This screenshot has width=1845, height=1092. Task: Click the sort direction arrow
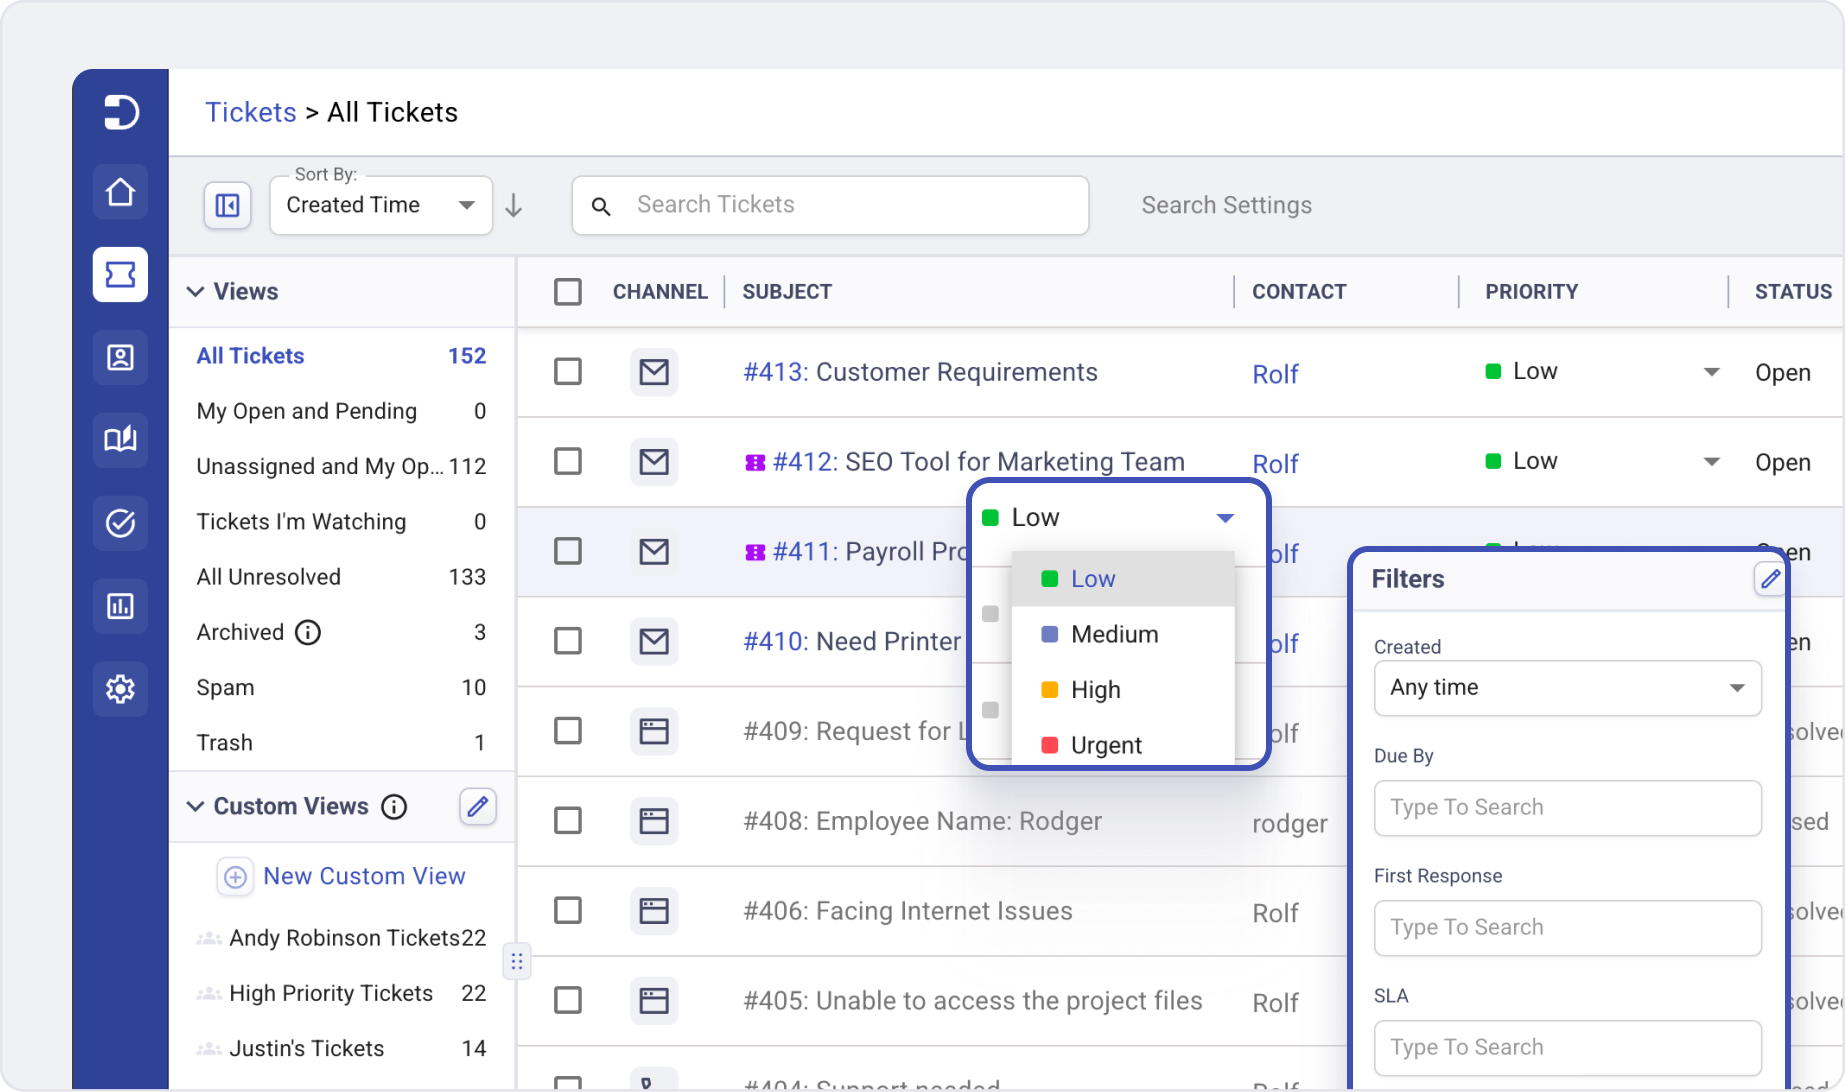514,206
